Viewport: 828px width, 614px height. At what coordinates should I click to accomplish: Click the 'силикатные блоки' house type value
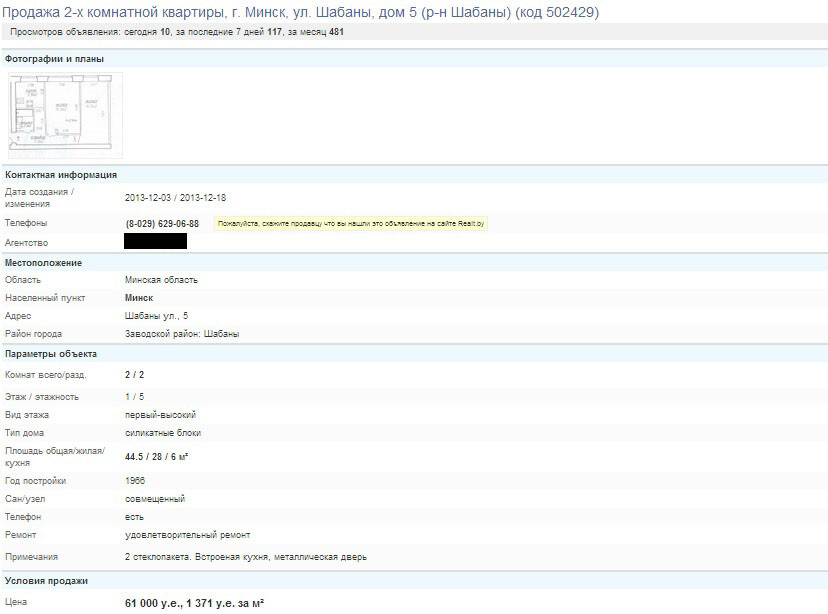163,433
